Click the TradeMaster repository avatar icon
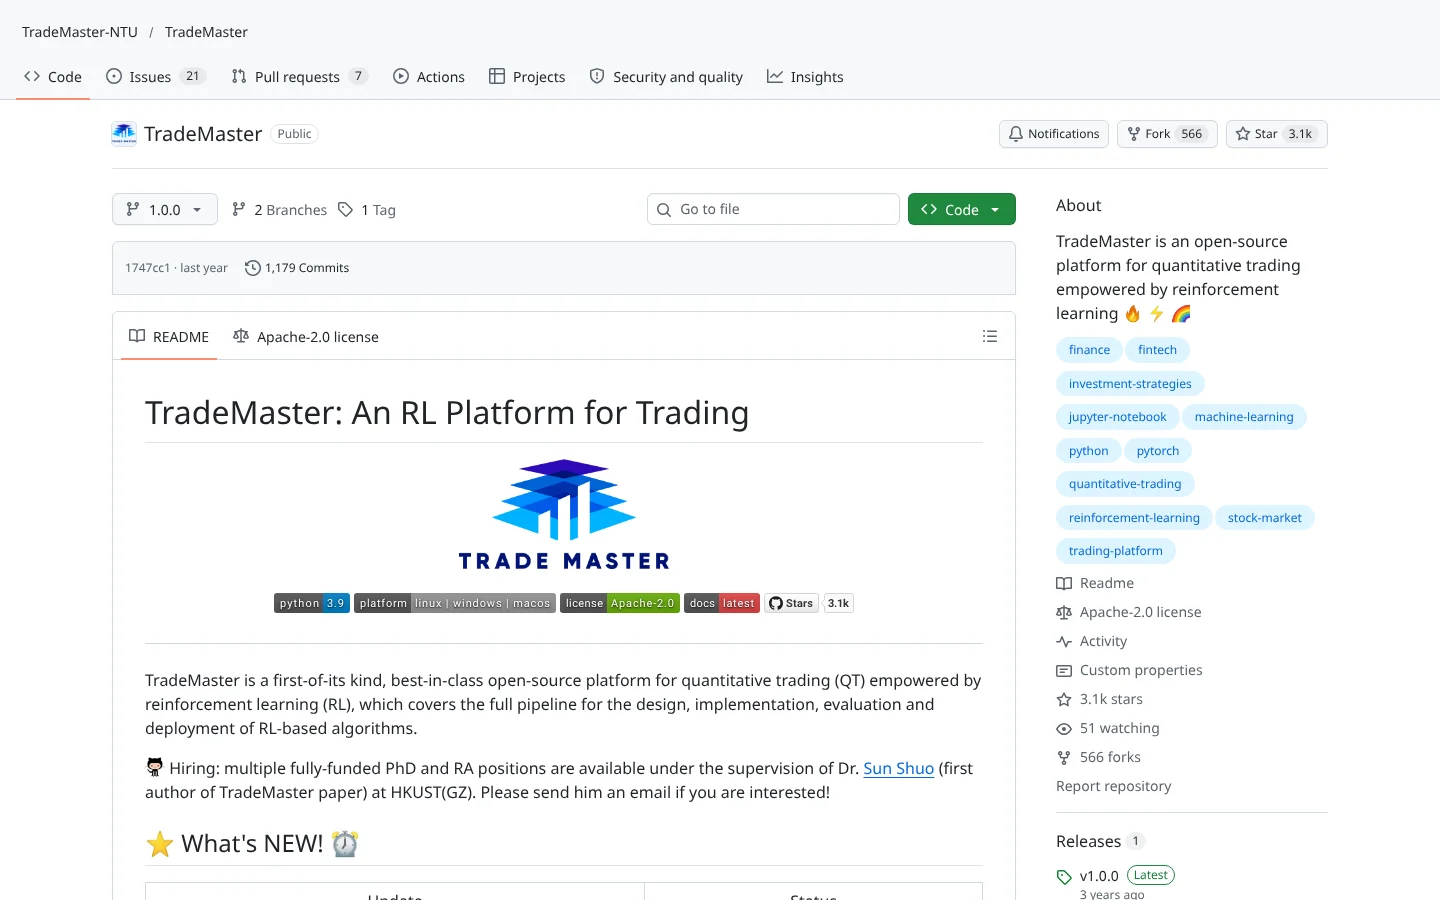1440x900 pixels. (124, 134)
